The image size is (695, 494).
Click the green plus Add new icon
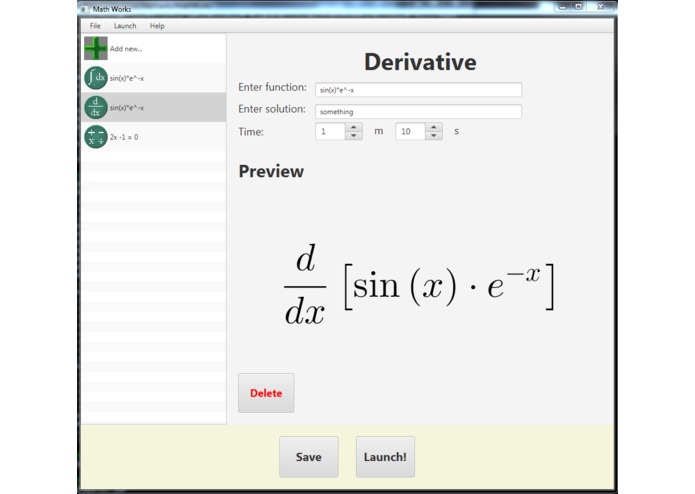(x=96, y=48)
